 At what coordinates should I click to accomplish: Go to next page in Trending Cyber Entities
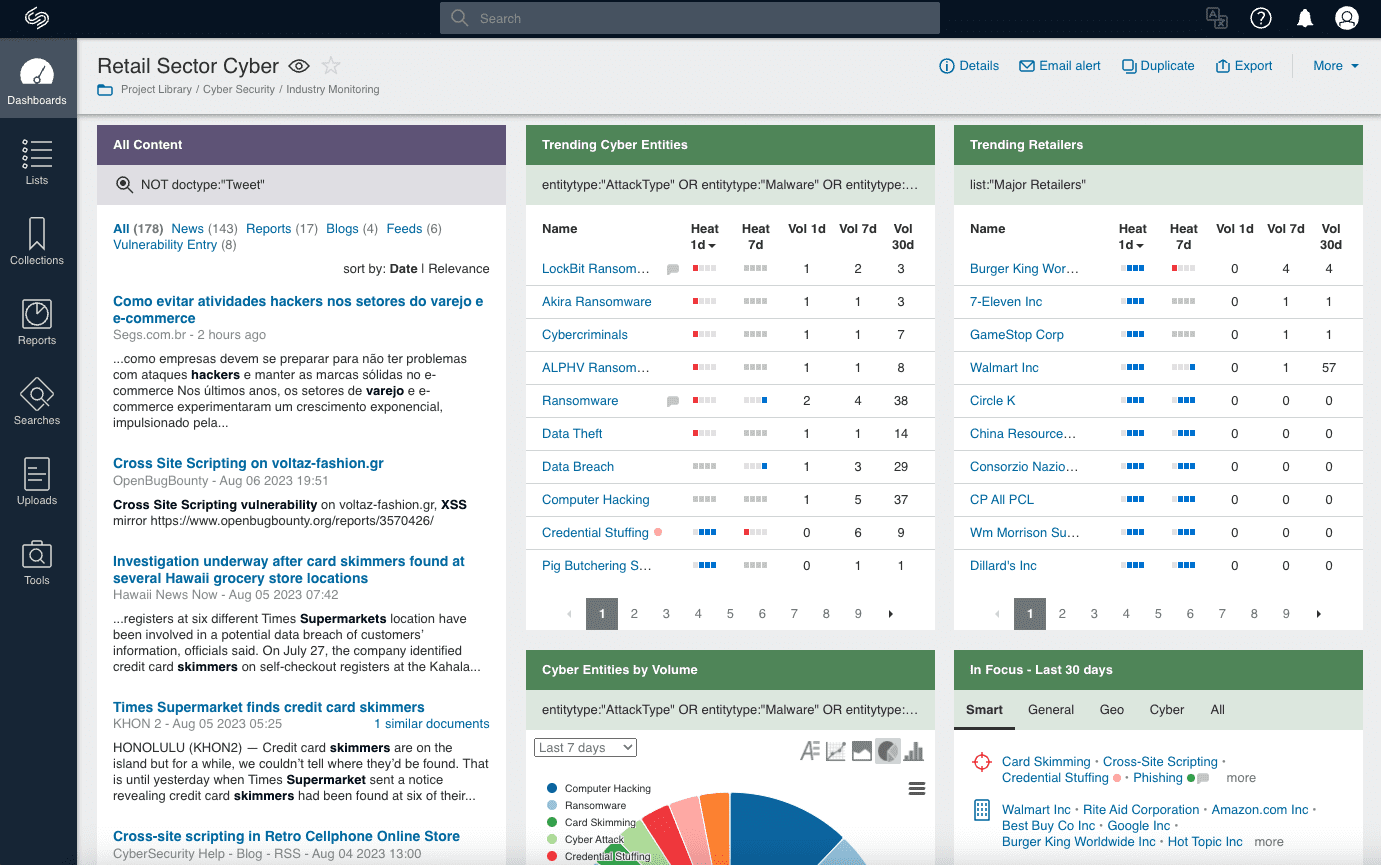point(890,614)
